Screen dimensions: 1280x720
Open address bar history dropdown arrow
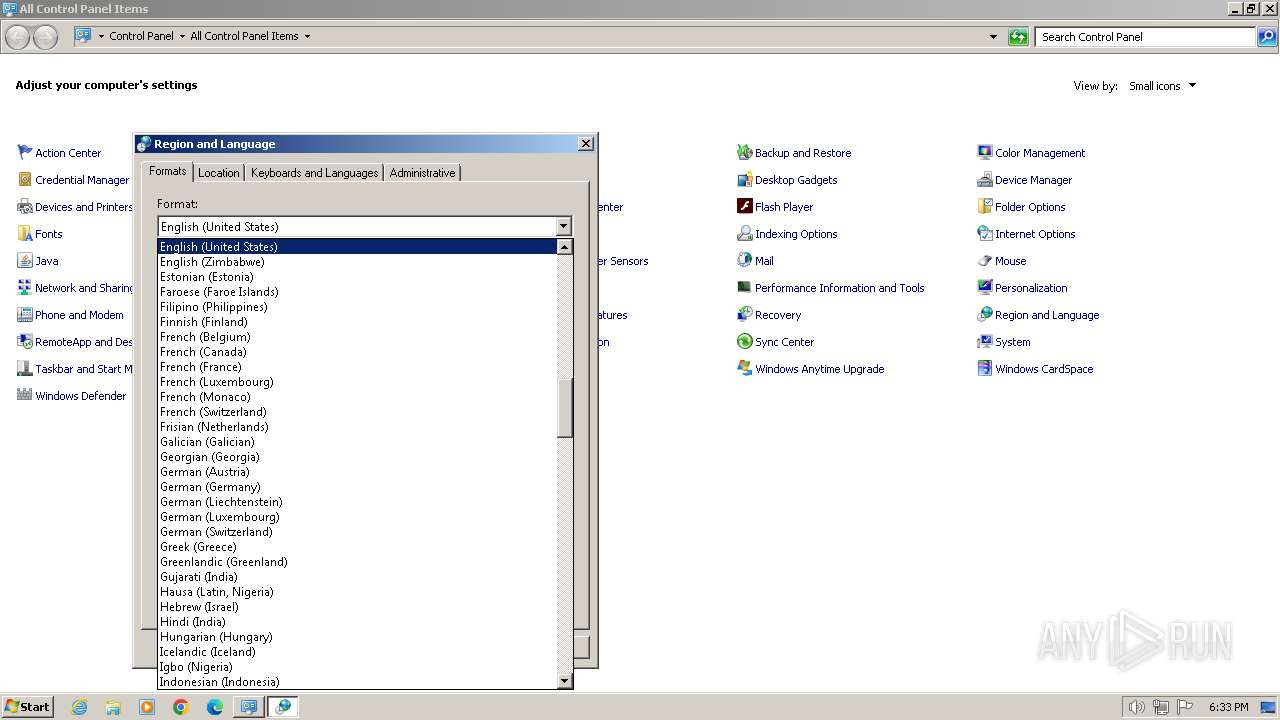tap(993, 37)
